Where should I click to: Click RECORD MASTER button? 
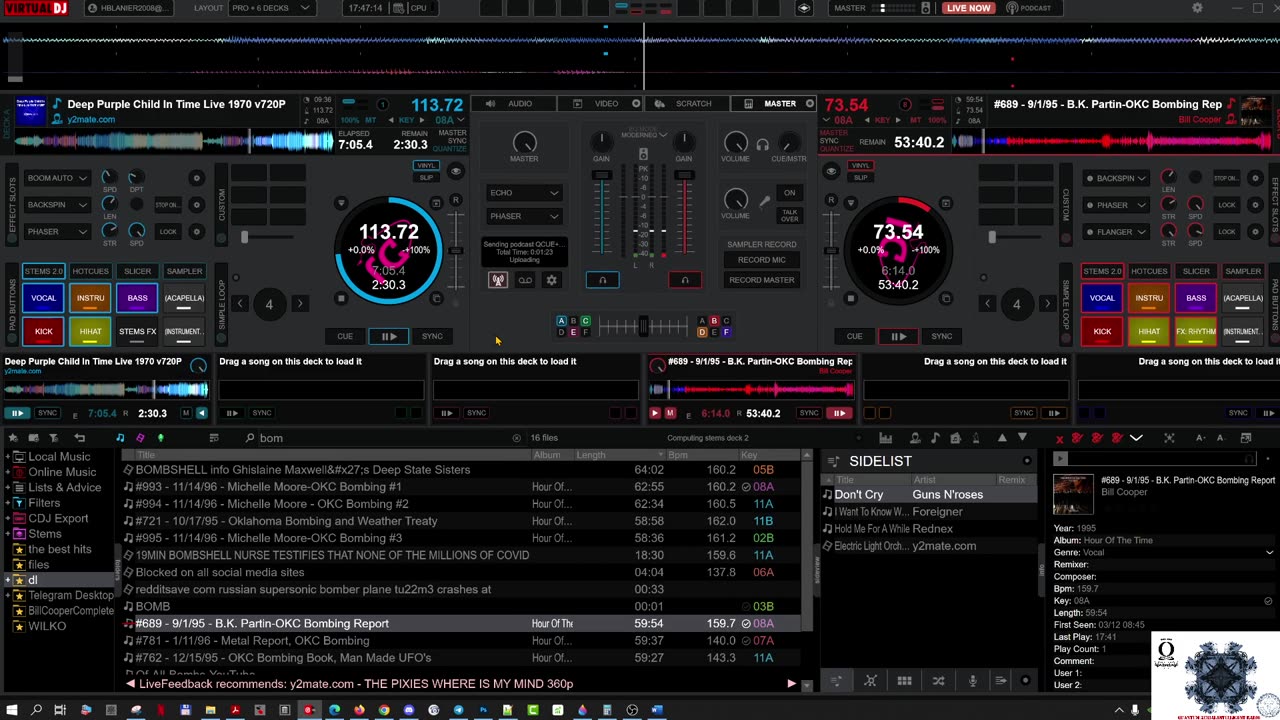point(761,280)
